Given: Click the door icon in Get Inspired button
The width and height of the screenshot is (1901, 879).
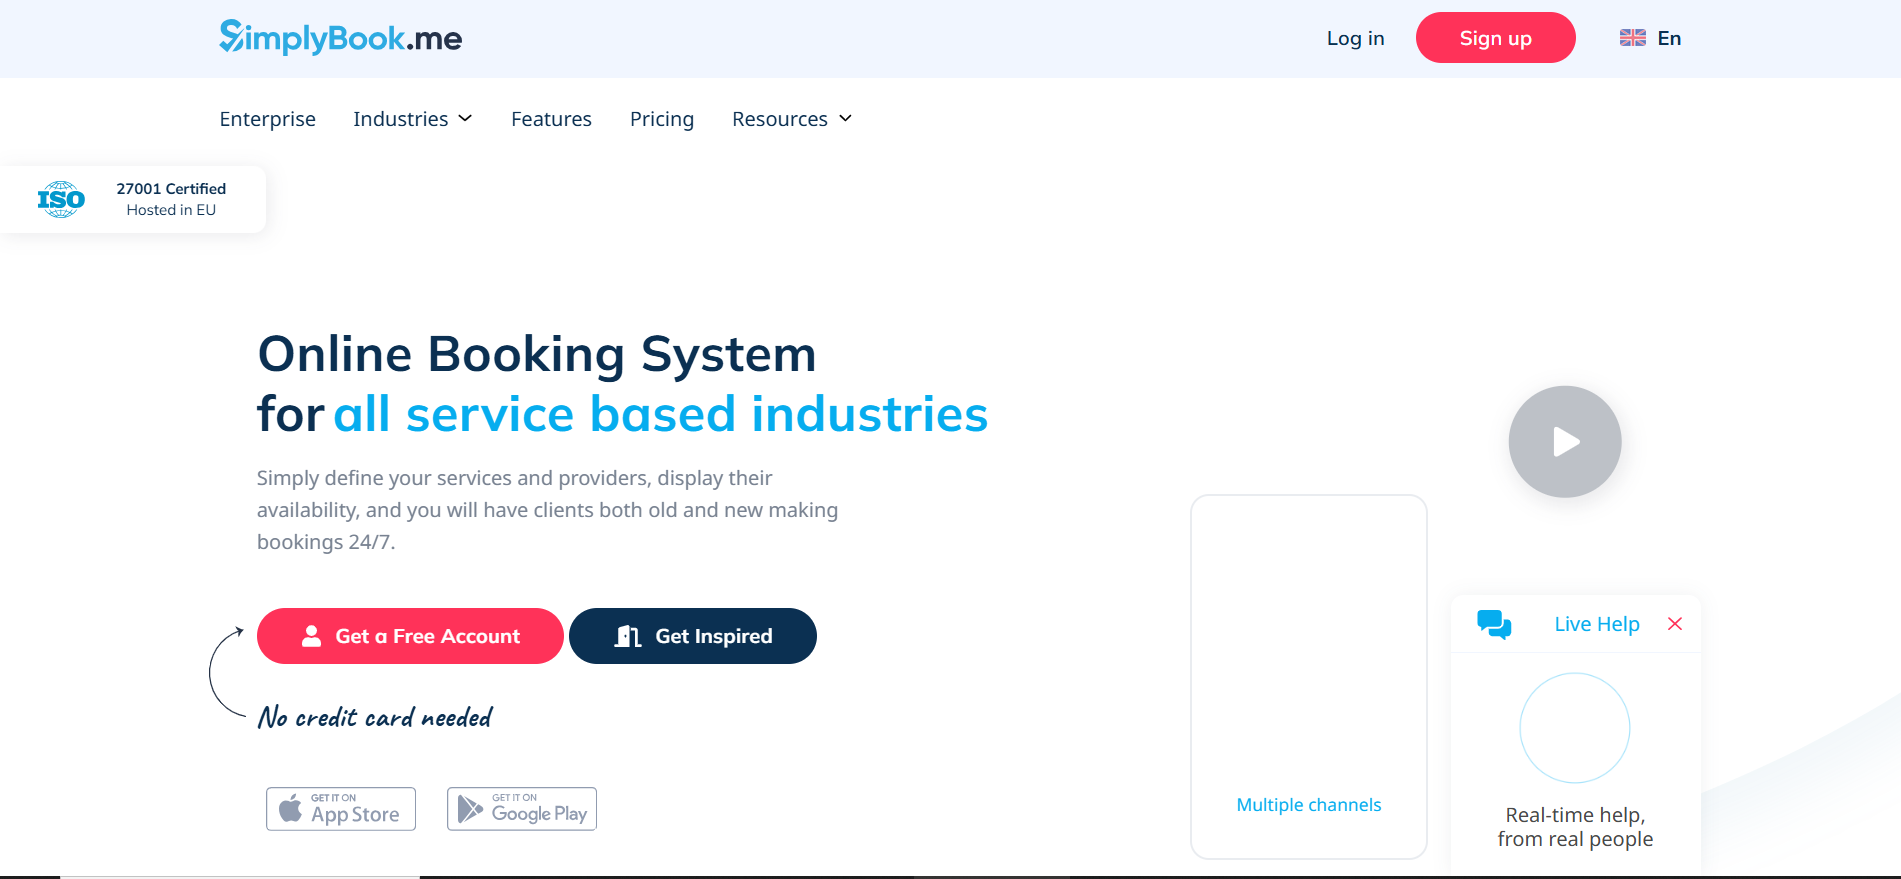Looking at the screenshot, I should [x=627, y=636].
